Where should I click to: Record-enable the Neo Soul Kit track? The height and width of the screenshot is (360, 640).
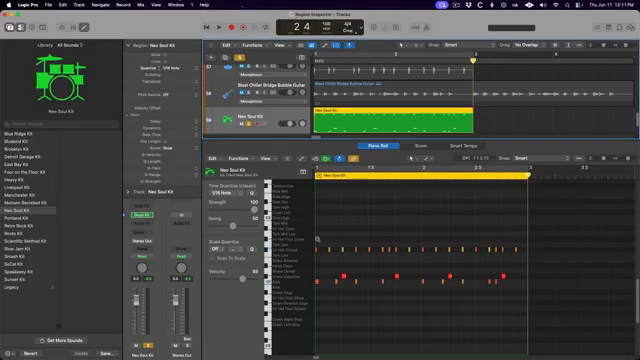click(x=257, y=124)
